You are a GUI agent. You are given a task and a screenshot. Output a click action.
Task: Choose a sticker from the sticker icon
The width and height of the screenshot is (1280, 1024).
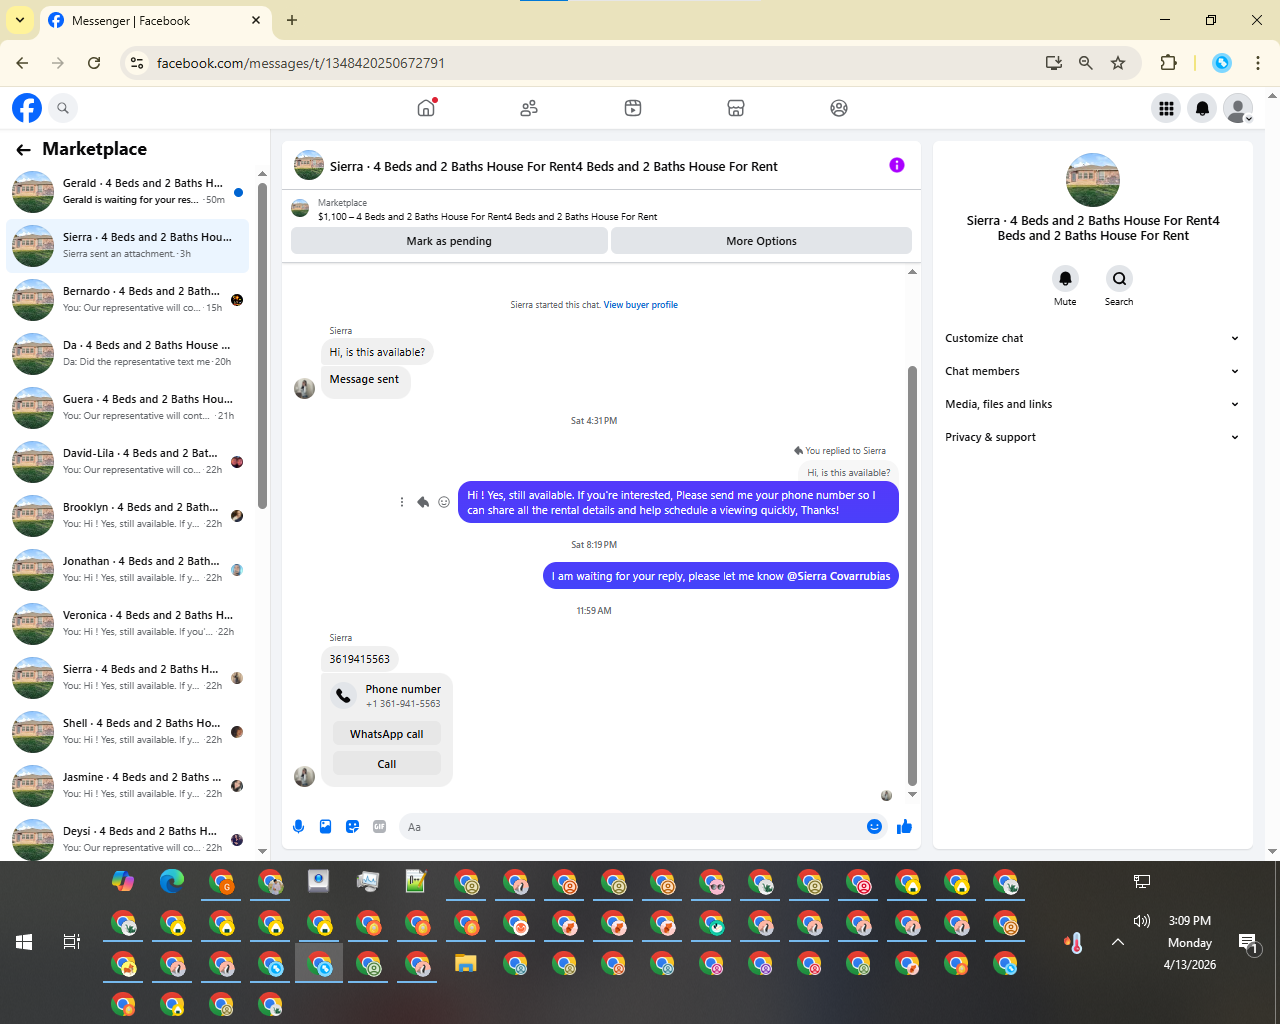352,827
